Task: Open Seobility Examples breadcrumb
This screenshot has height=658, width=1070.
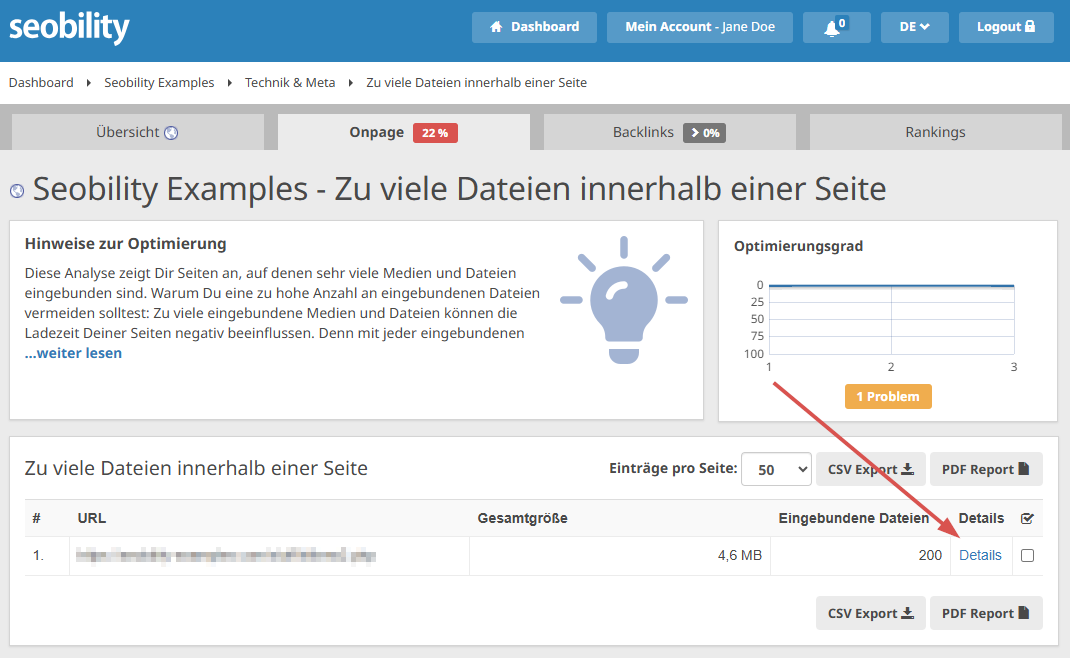Action: pyautogui.click(x=159, y=83)
